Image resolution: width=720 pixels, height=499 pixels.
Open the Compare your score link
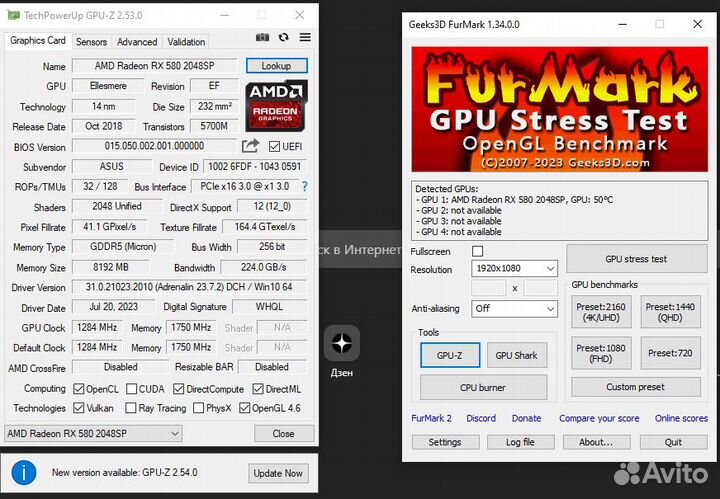(x=599, y=418)
